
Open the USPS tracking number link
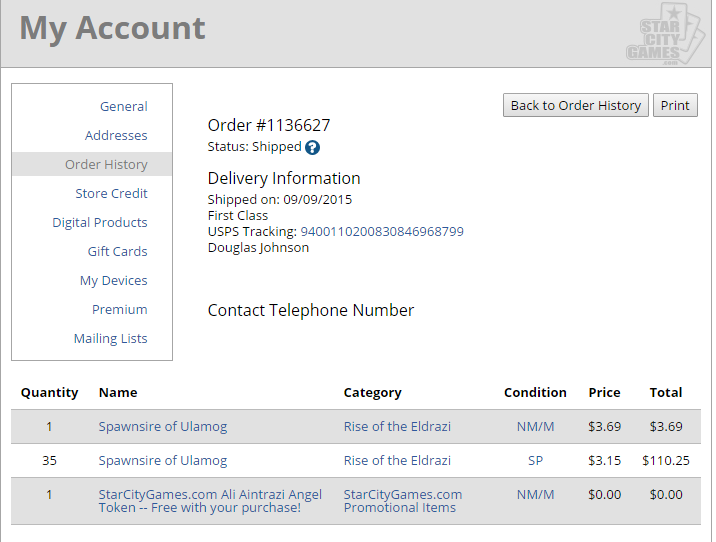click(382, 232)
